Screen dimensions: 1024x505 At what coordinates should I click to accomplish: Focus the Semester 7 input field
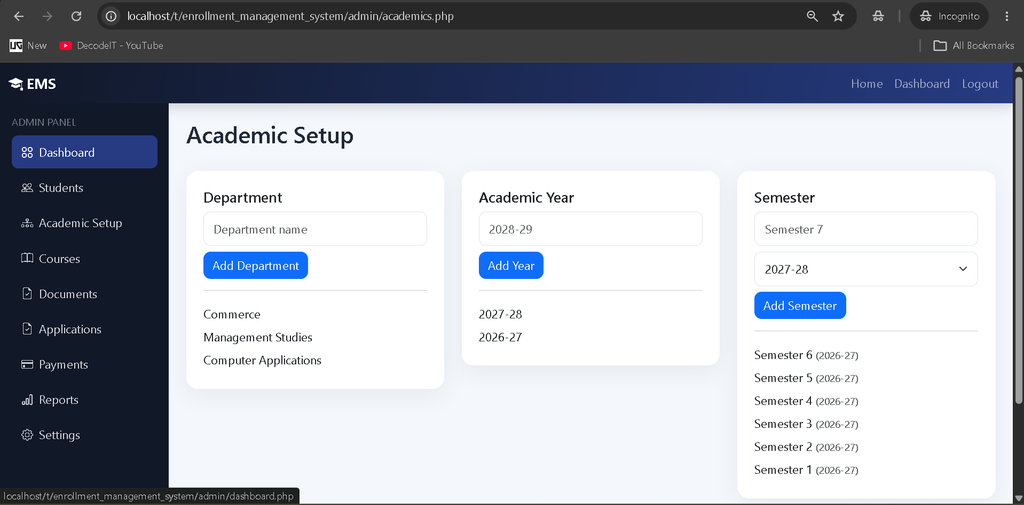[x=866, y=229]
